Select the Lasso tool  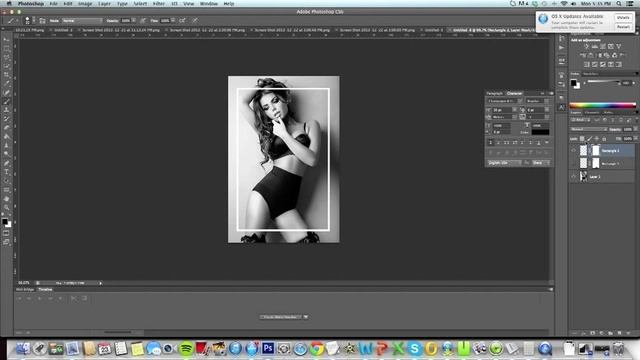click(x=7, y=57)
